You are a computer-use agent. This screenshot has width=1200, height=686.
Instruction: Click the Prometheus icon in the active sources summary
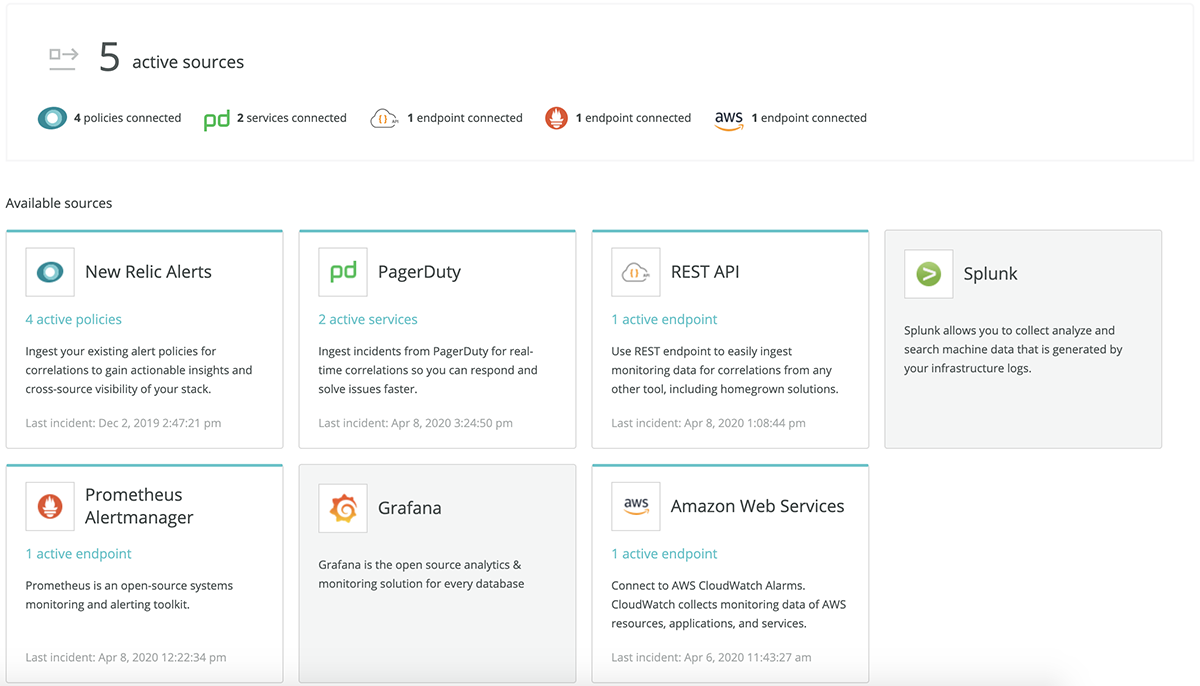pos(556,118)
